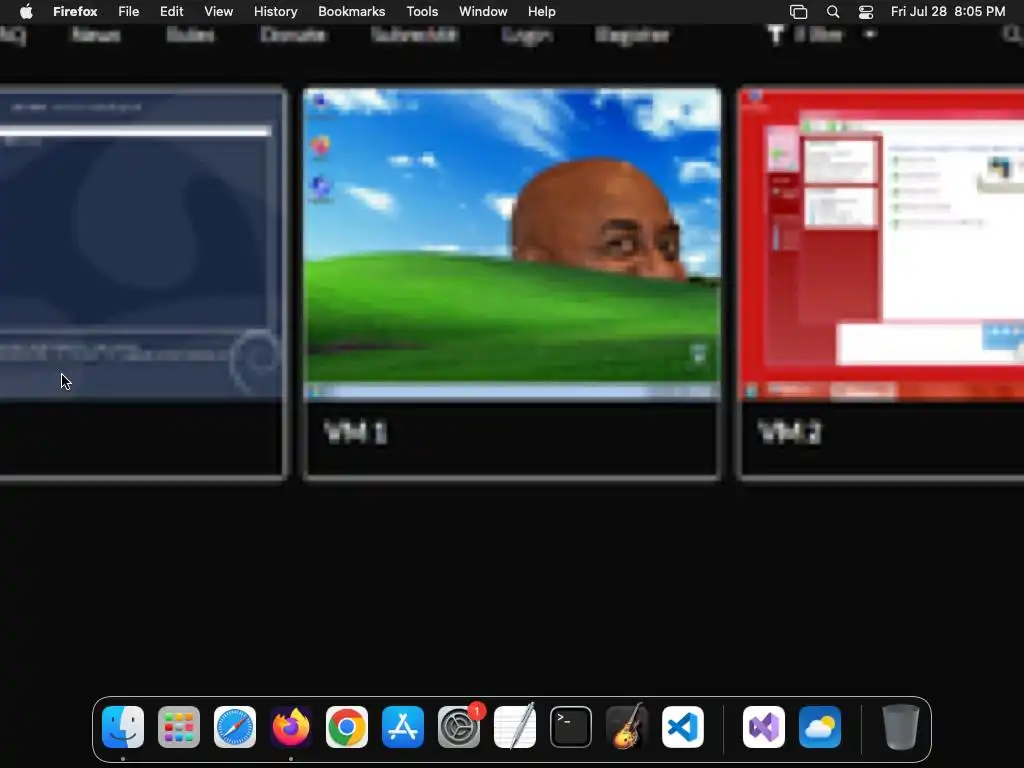The height and width of the screenshot is (768, 1024).
Task: Open the Trash in the dock
Action: tap(901, 727)
